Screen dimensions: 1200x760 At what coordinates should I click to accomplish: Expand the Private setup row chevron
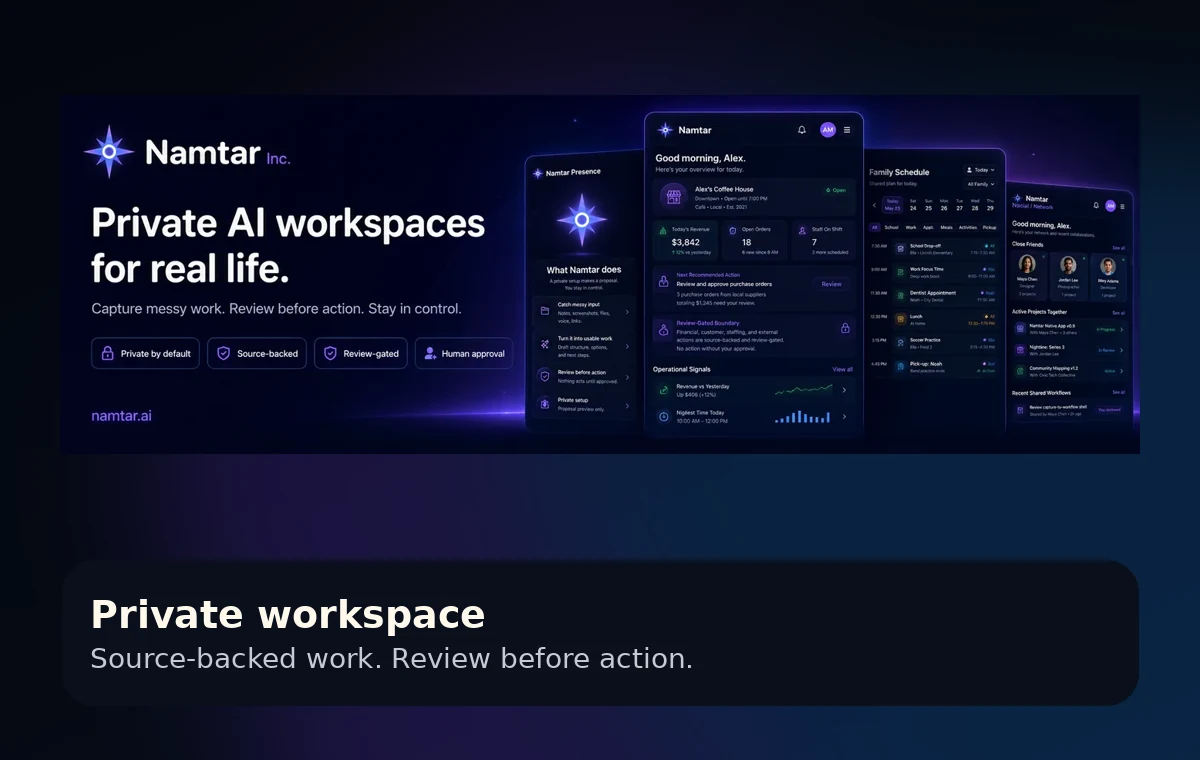(x=627, y=405)
